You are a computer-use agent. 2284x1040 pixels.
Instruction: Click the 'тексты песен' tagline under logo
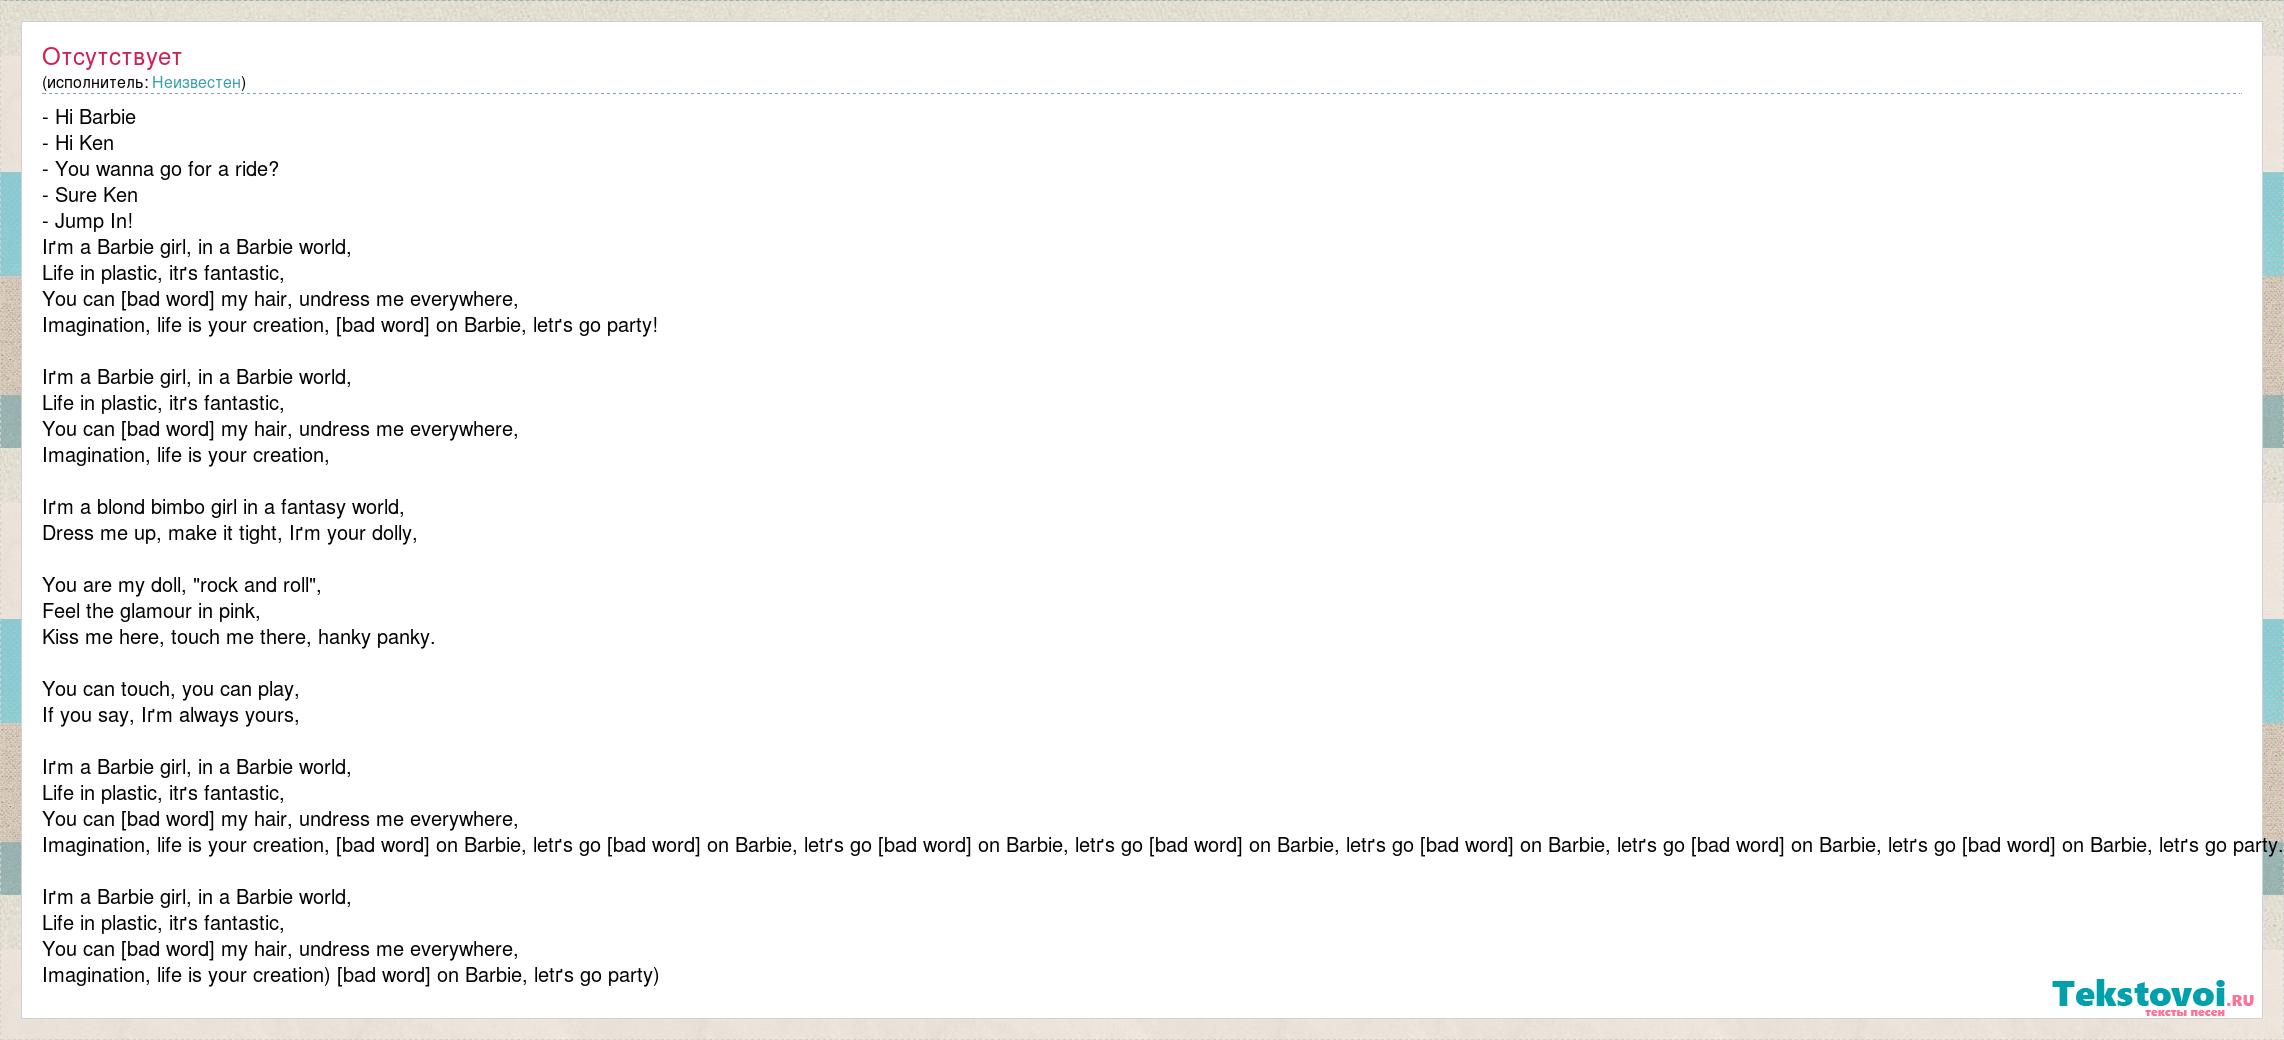(2184, 1013)
